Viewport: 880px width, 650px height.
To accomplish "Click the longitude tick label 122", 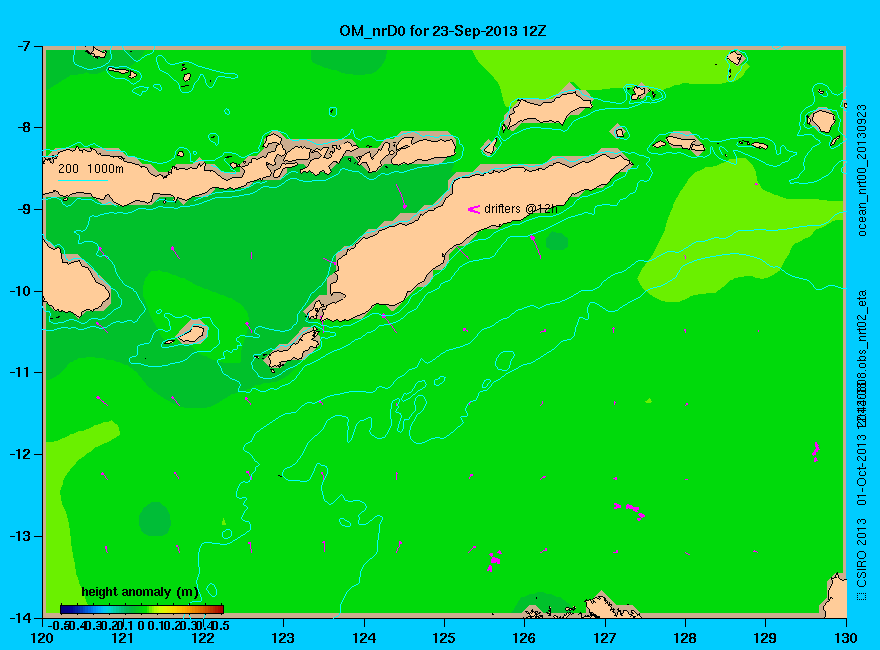I will pos(203,638).
